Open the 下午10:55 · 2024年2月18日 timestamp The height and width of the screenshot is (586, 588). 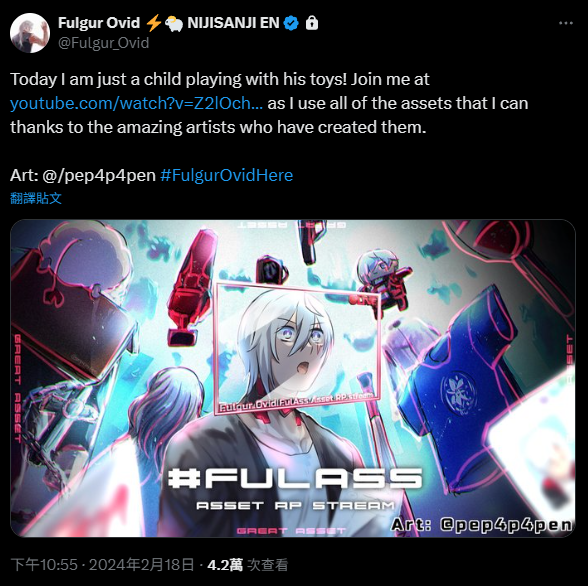[102, 565]
